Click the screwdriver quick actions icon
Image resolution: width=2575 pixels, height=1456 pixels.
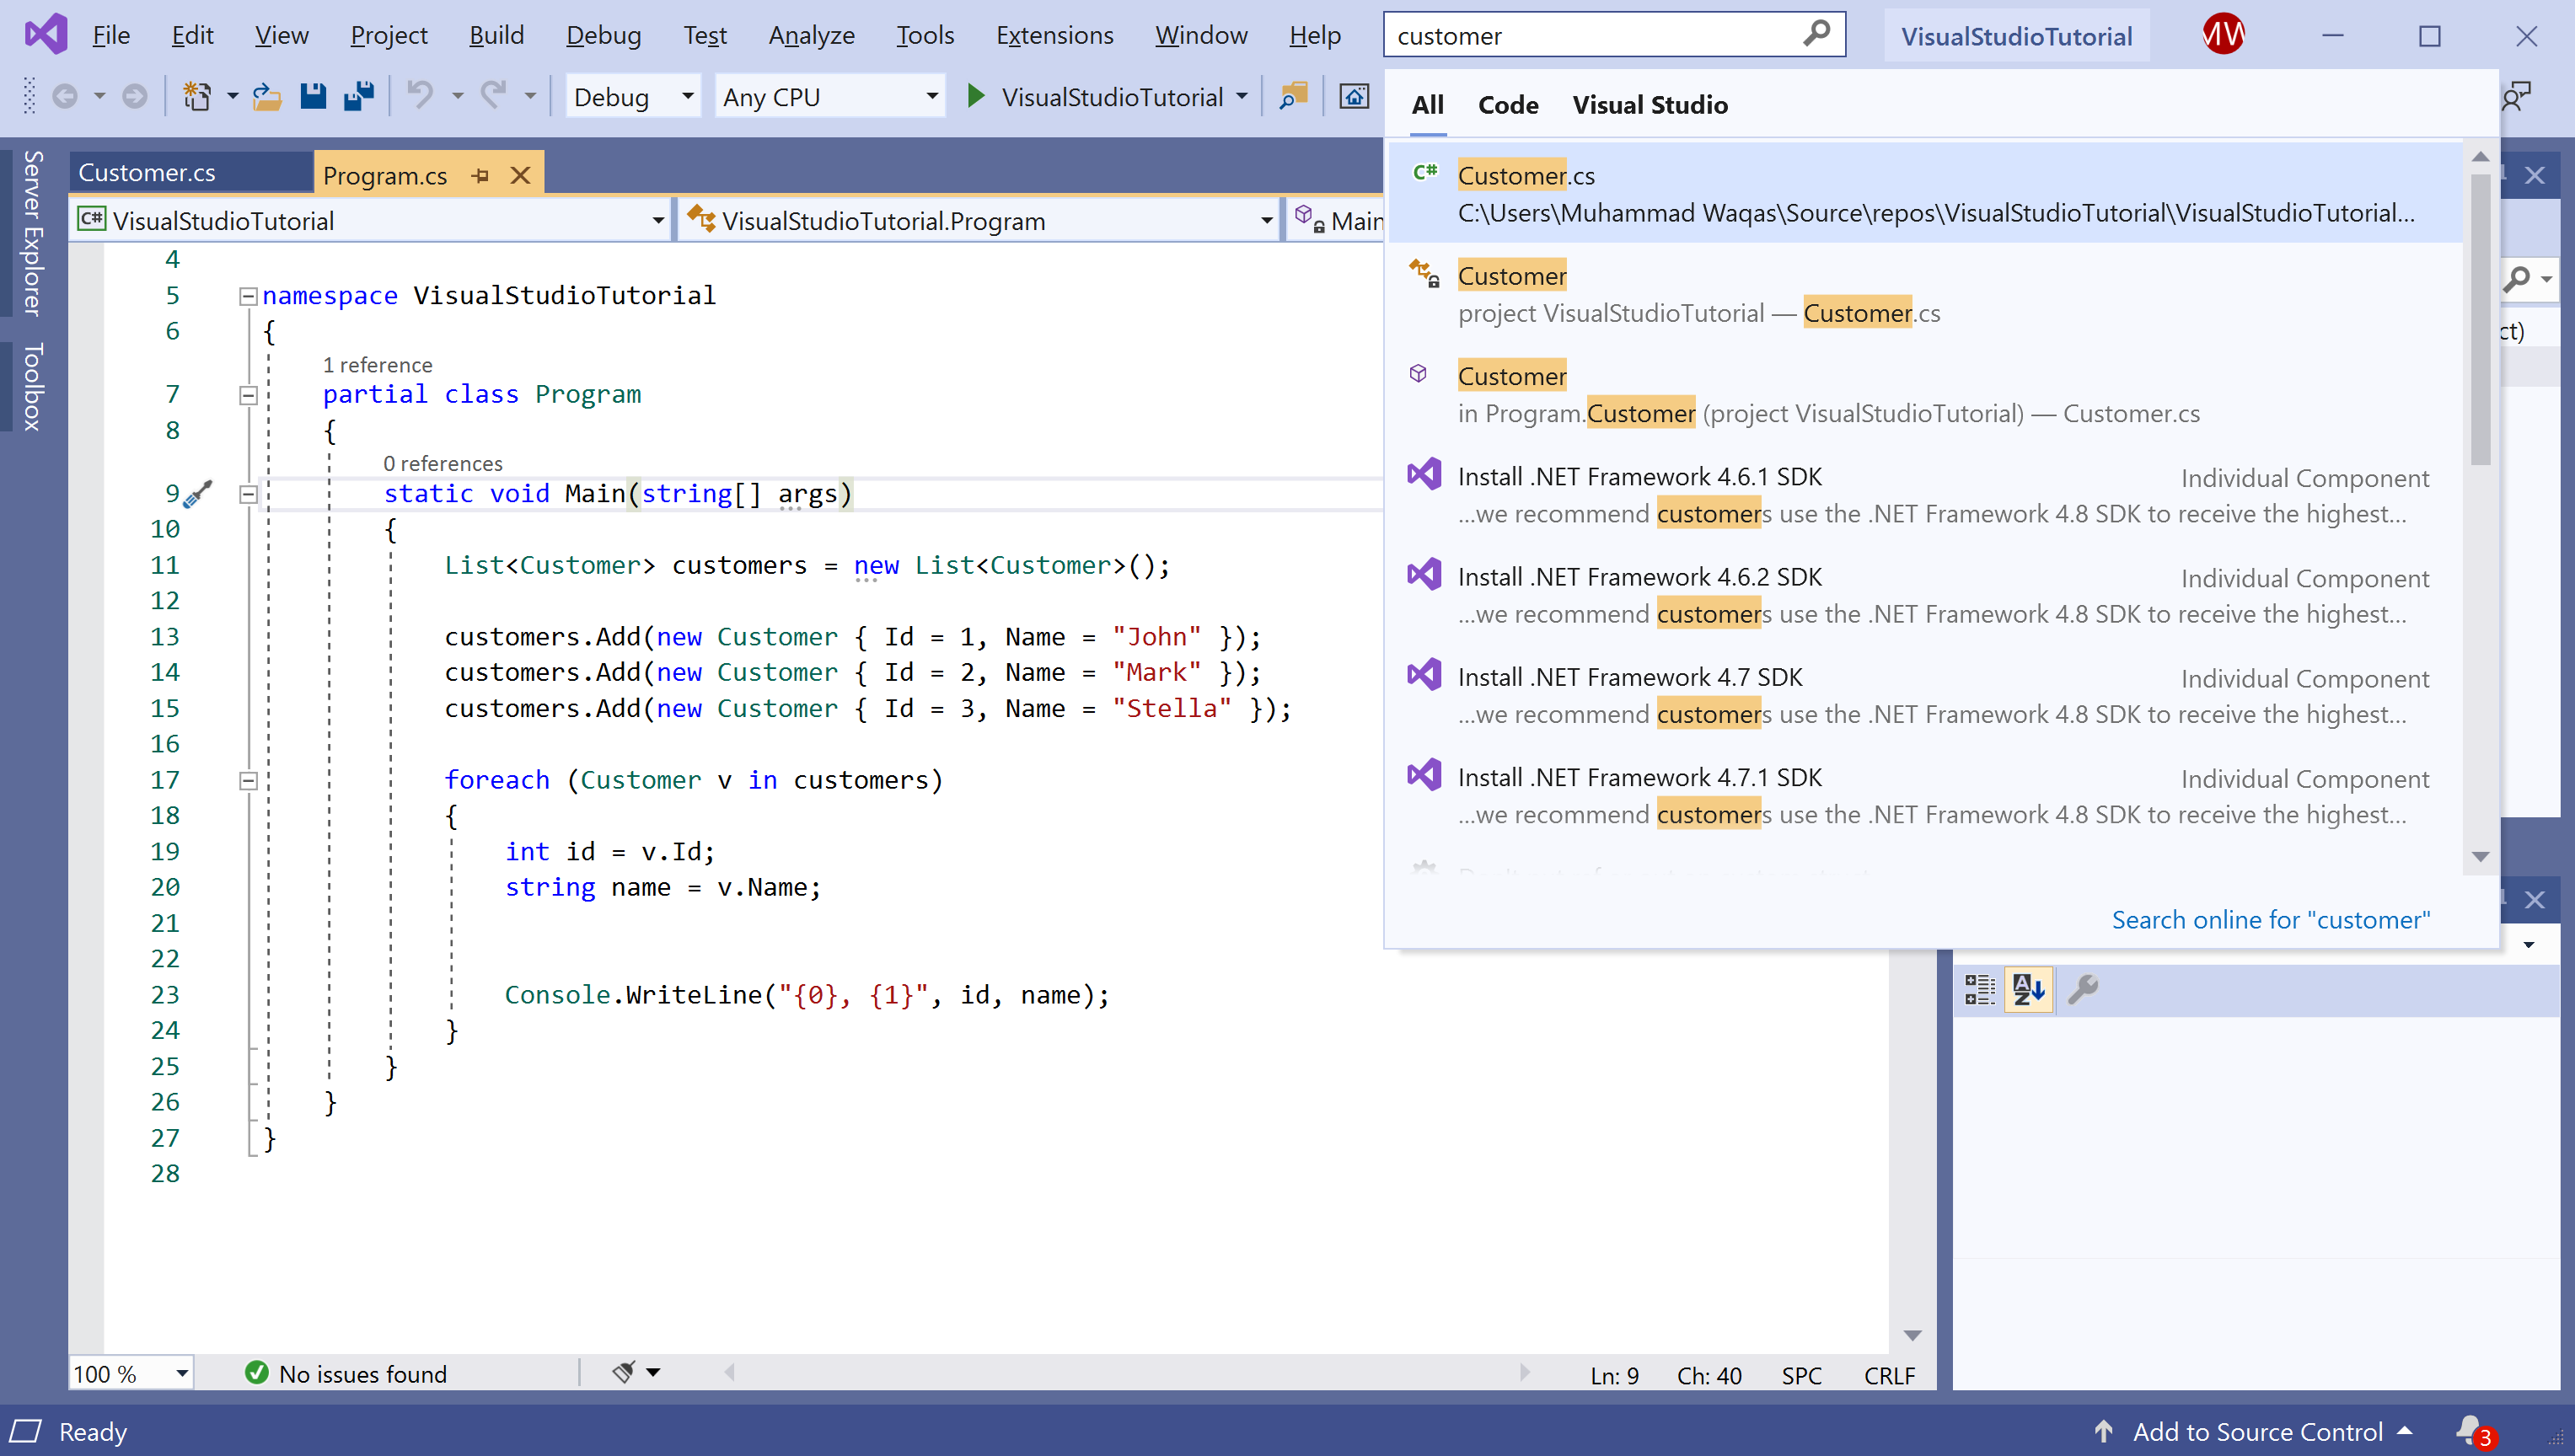click(x=198, y=493)
